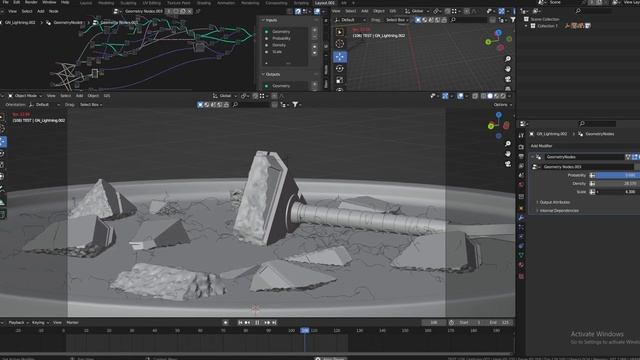
Task: Open the GIS menu in main viewport
Action: coord(107,96)
